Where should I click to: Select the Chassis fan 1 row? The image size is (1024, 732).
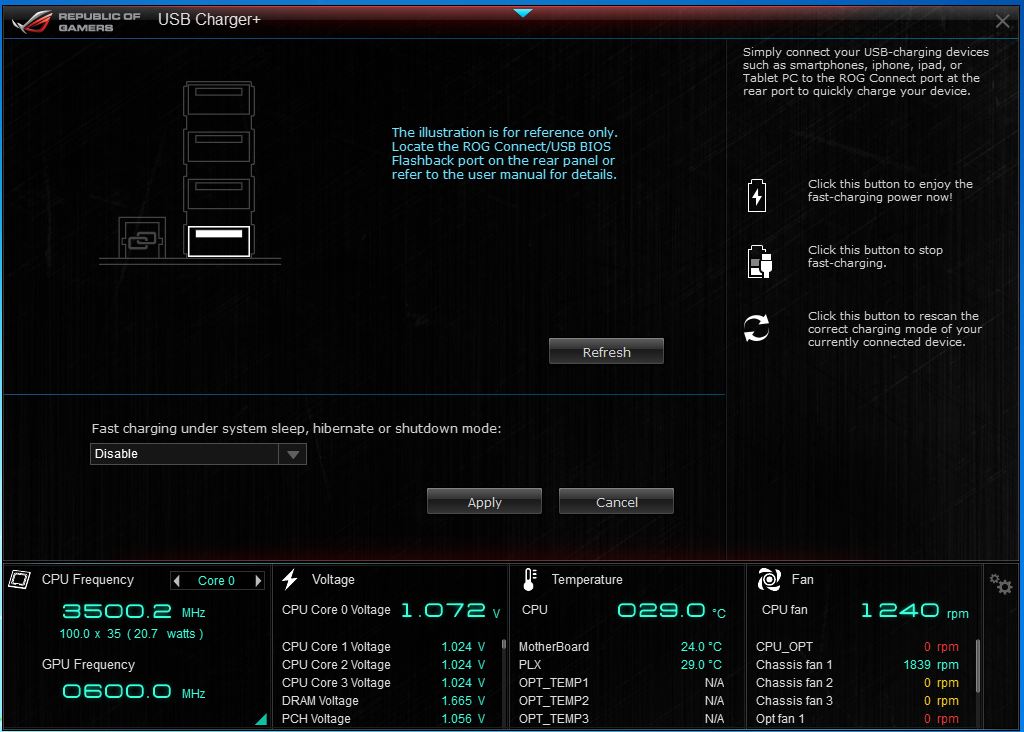pos(857,665)
